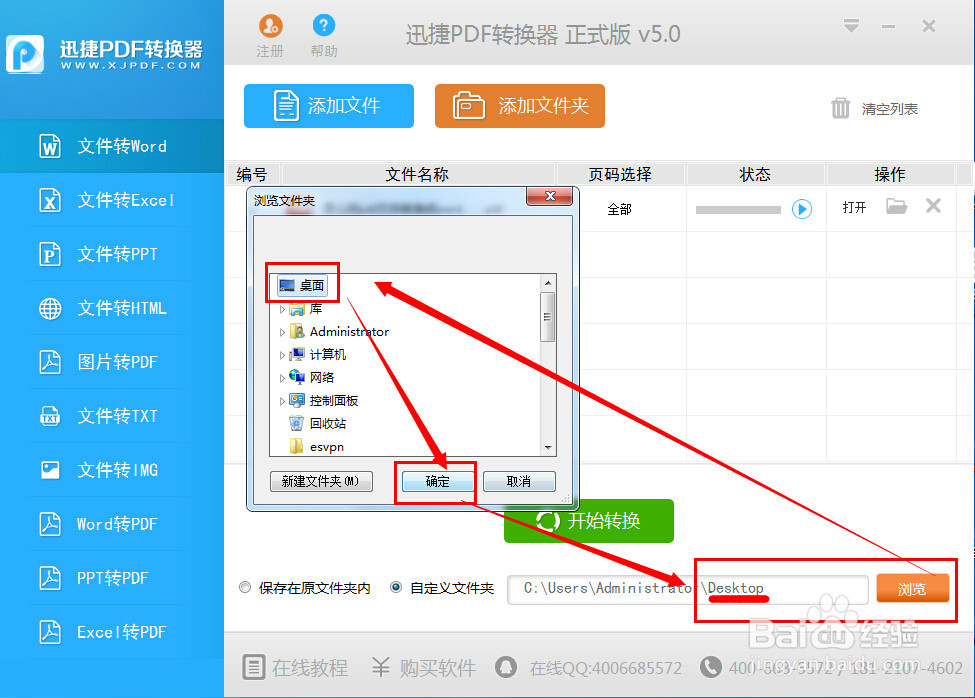Click the 迅捷PDF转换器 logo icon
This screenshot has height=698, width=975.
click(25, 54)
